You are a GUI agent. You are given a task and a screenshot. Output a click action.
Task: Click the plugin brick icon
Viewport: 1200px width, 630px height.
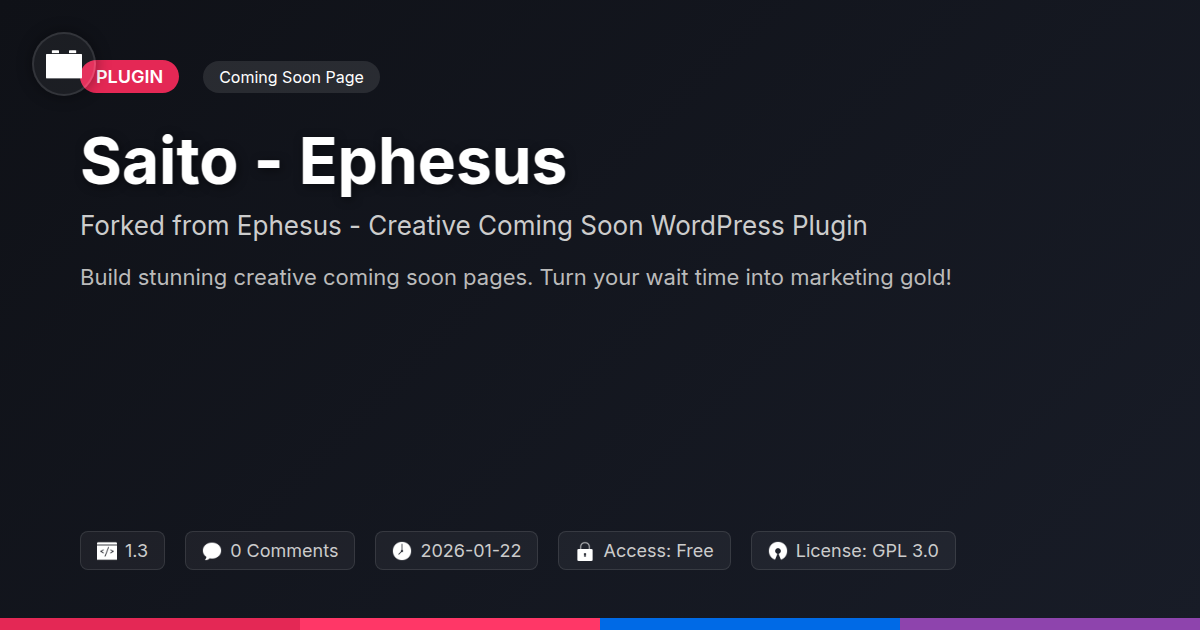pos(64,64)
